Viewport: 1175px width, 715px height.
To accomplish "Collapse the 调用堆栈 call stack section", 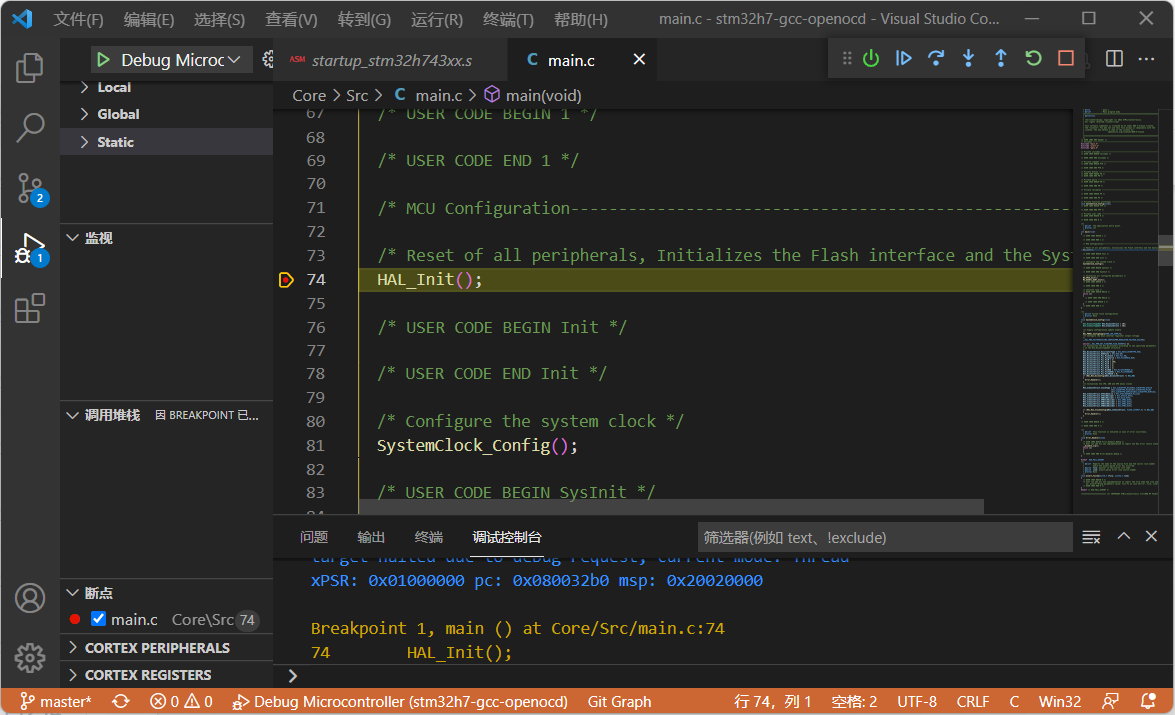I will pos(73,415).
